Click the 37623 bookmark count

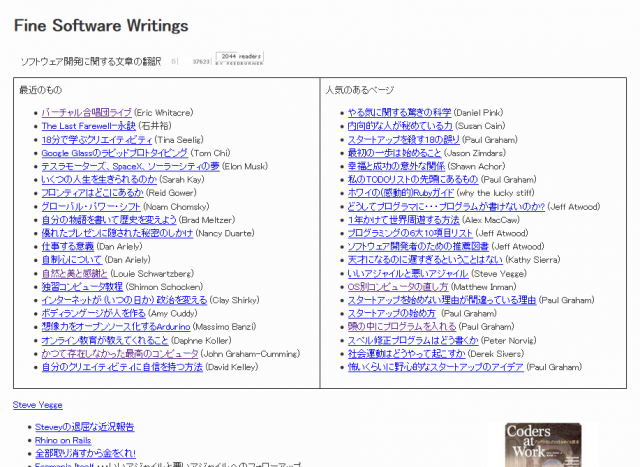pos(200,62)
